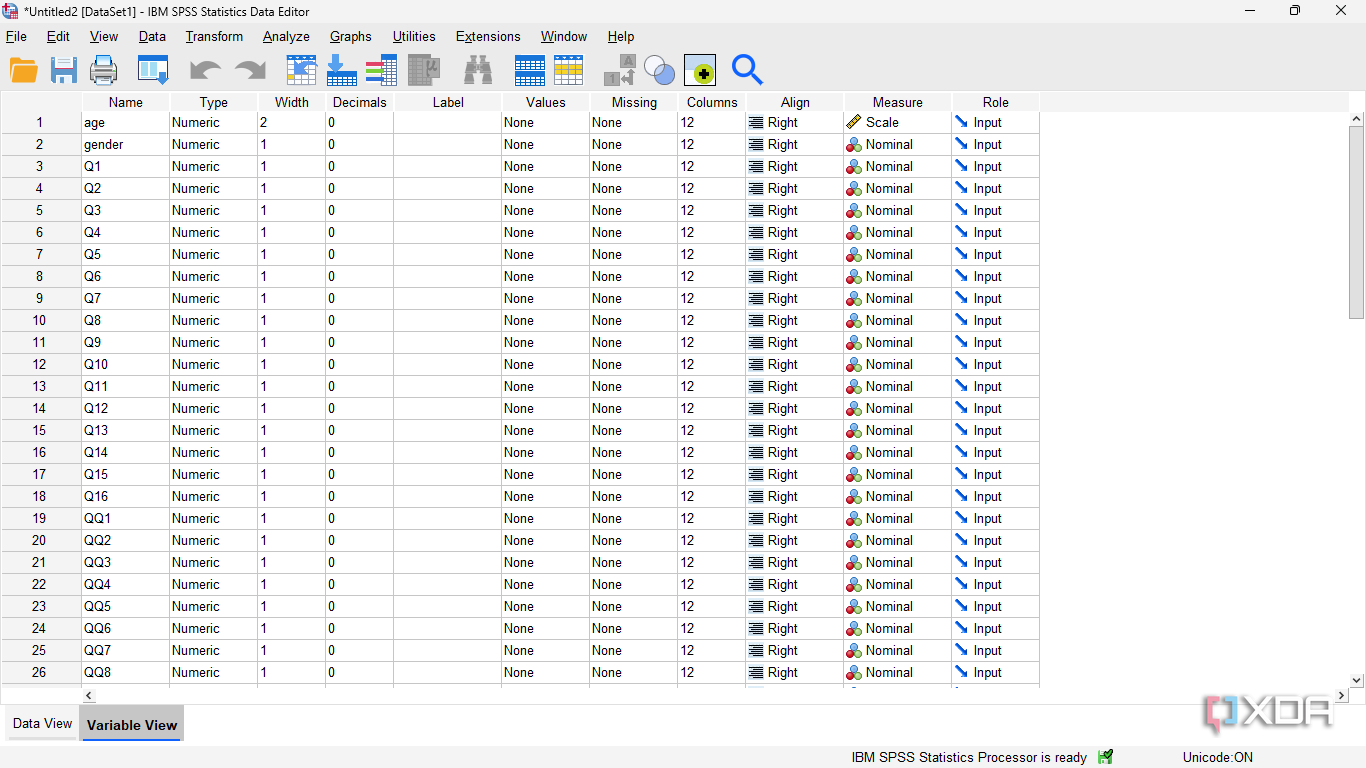This screenshot has height=768, width=1366.
Task: Click the Align cell for Q5
Action: pos(795,254)
